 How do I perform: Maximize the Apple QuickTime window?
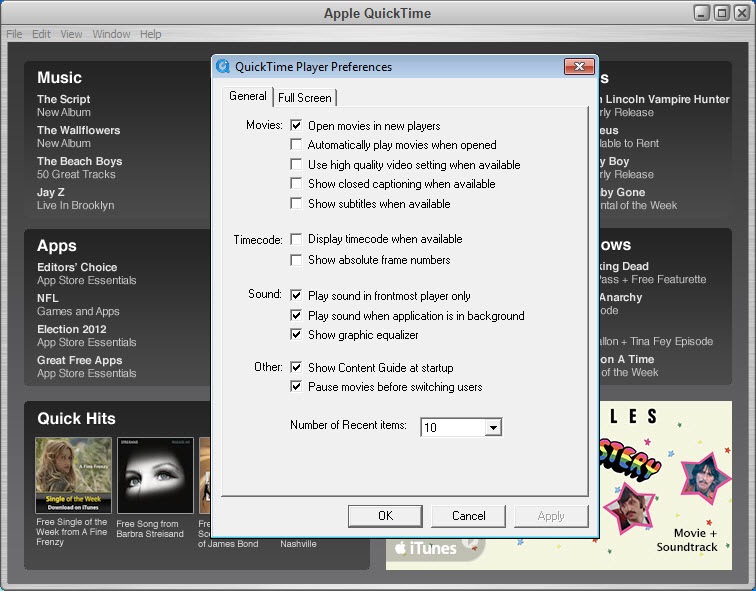tap(722, 13)
